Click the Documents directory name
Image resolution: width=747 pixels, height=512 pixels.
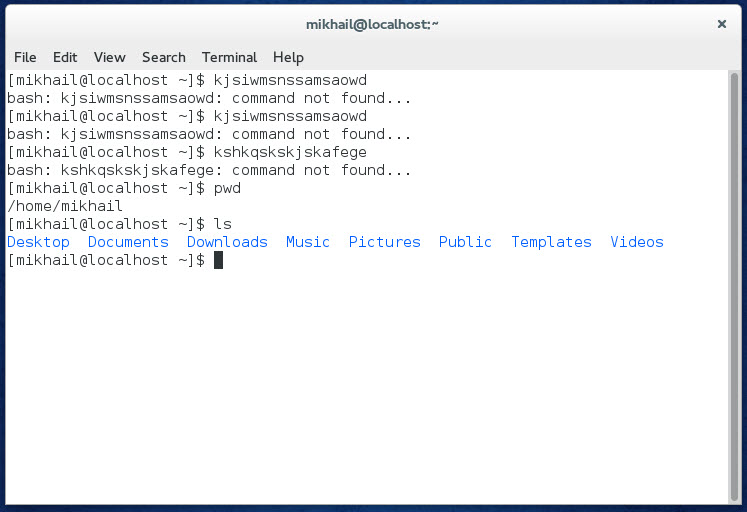(x=128, y=242)
